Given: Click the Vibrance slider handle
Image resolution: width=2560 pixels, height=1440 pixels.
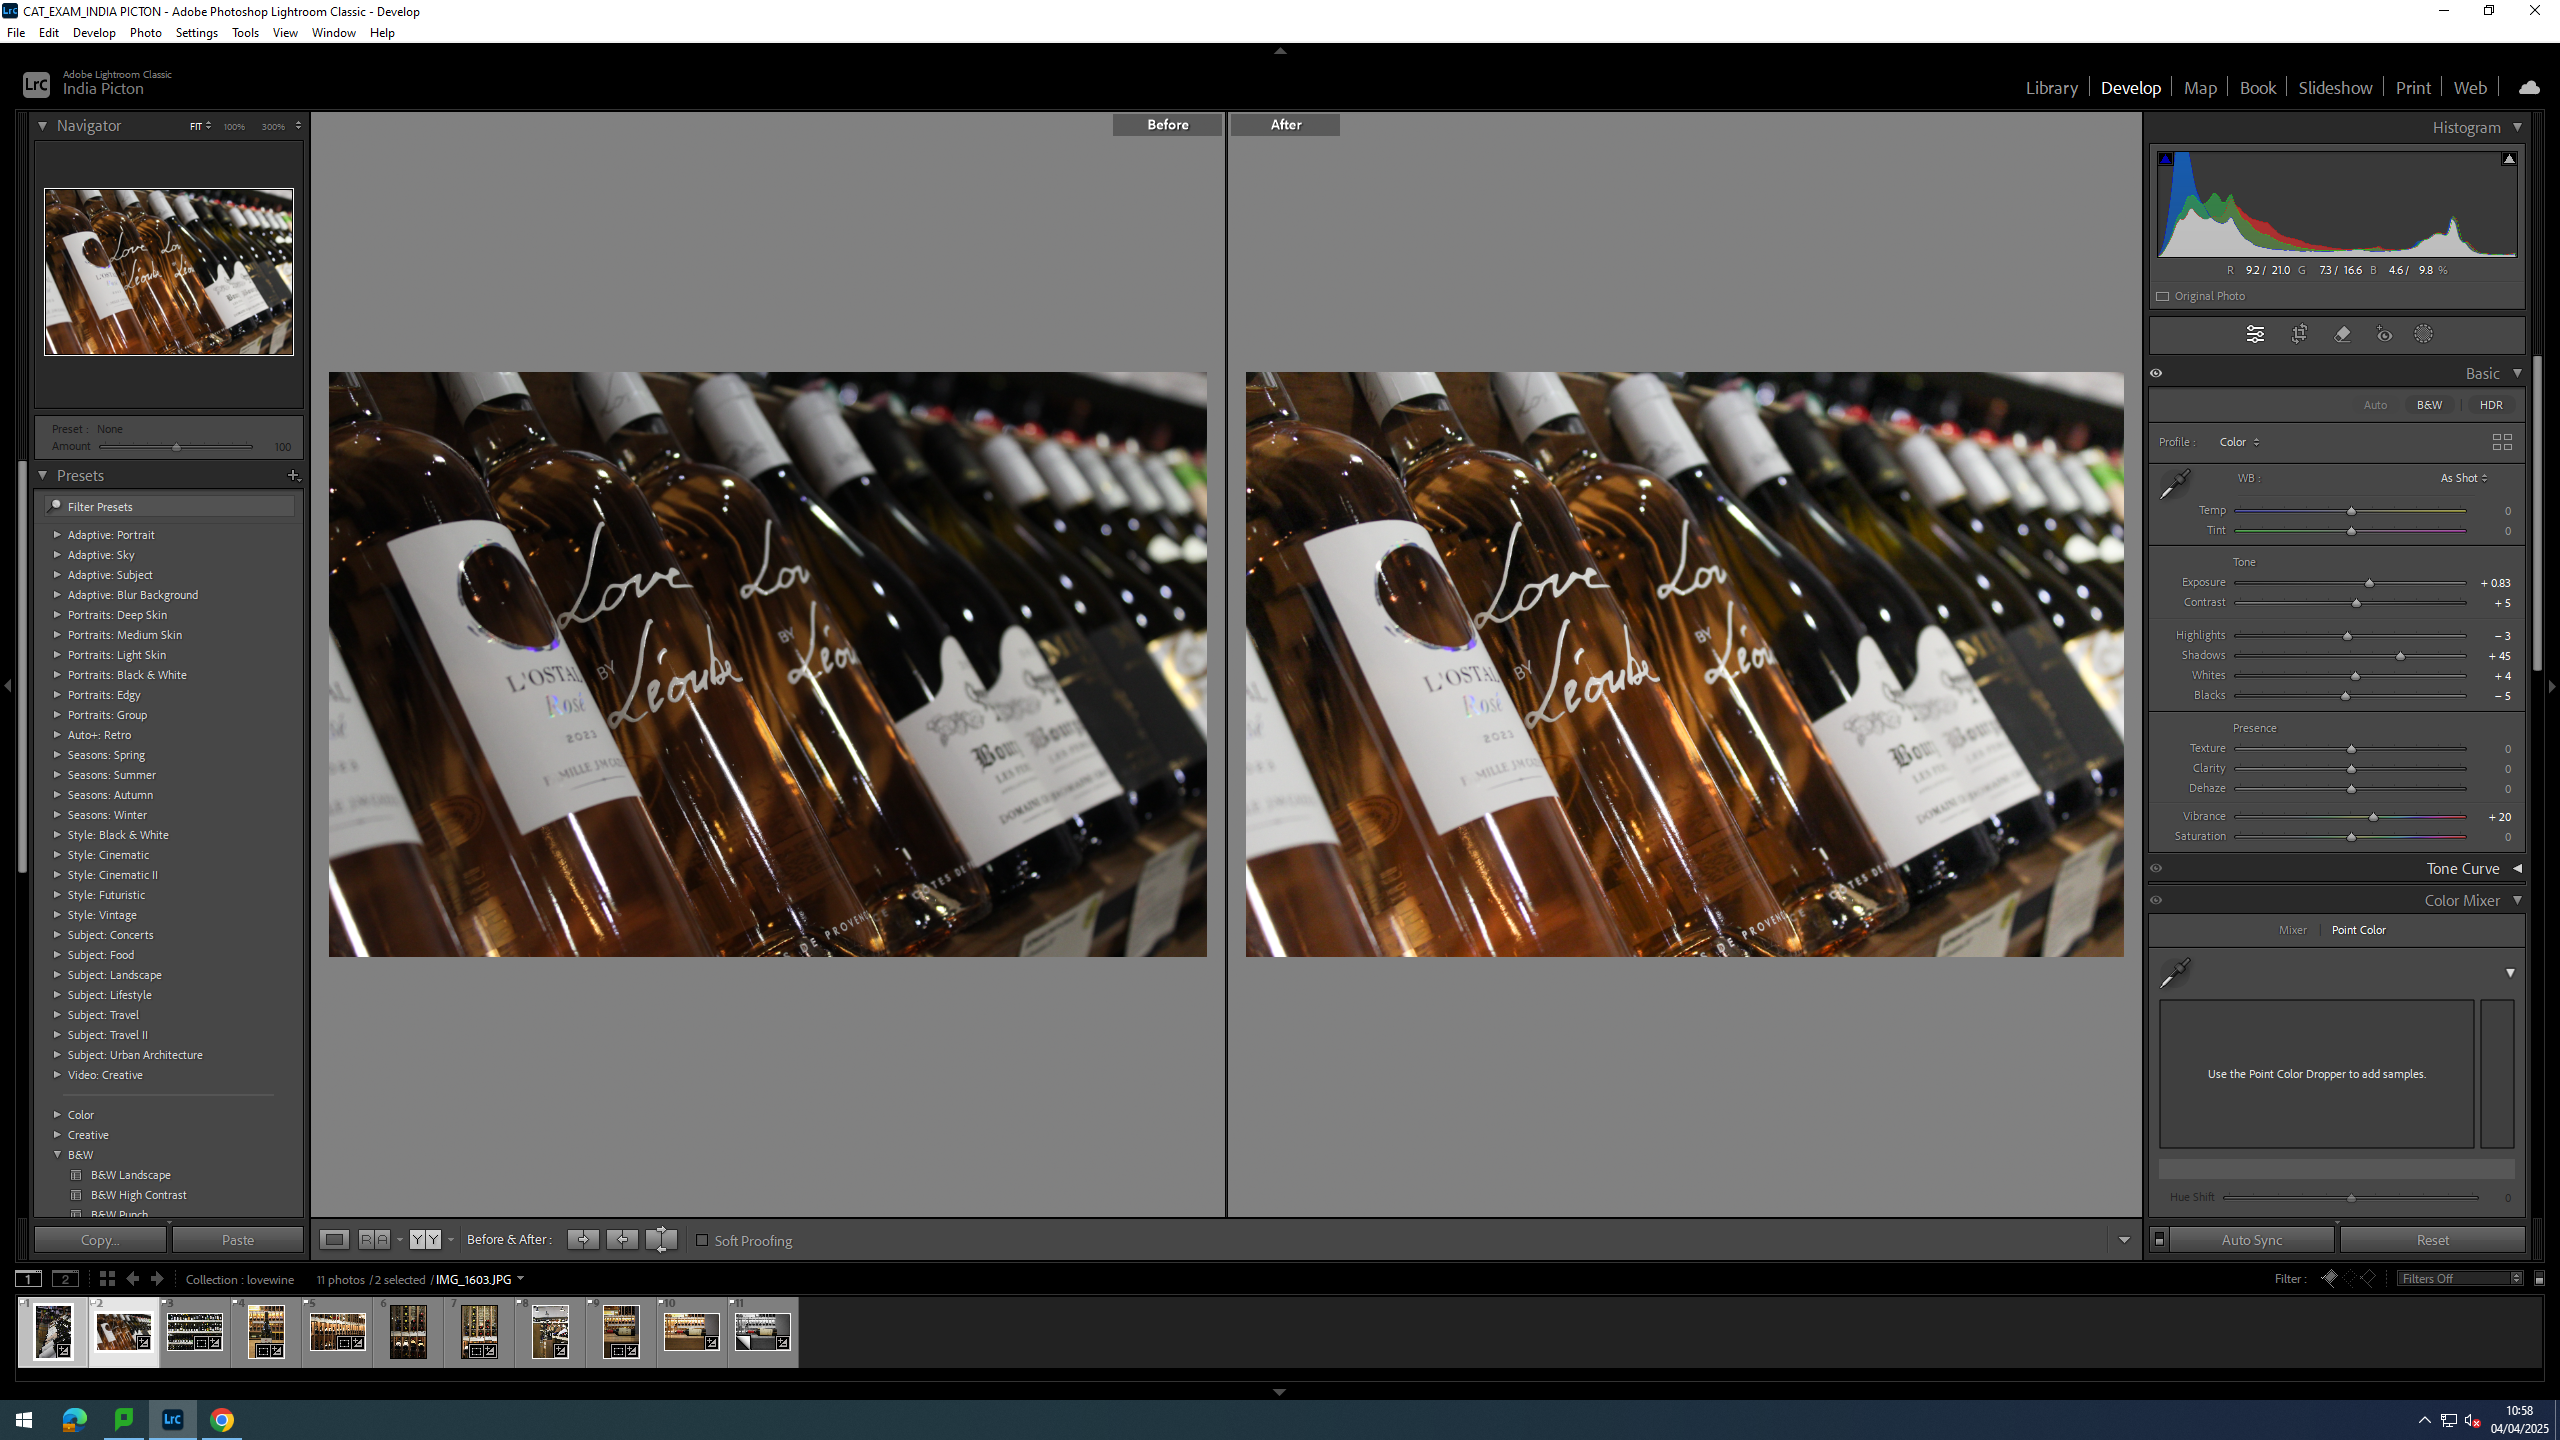Looking at the screenshot, I should tap(2373, 817).
